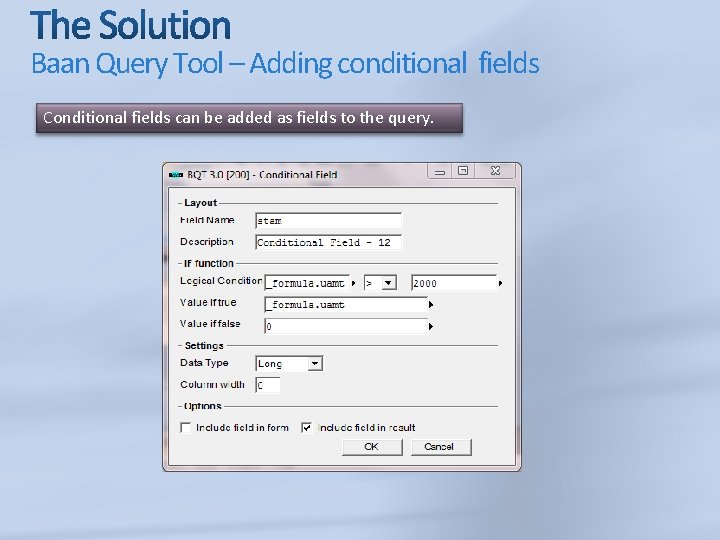Expand the Data Type Long dropdown
The height and width of the screenshot is (540, 720).
click(x=315, y=364)
